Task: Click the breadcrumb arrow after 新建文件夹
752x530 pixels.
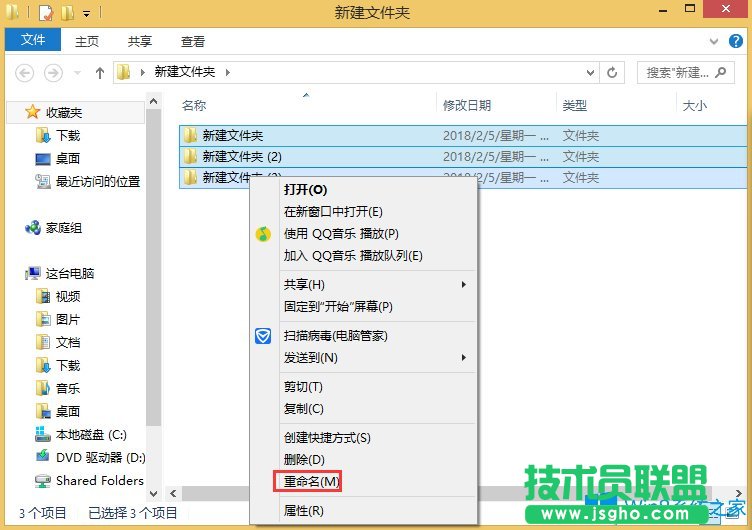Action: tap(228, 72)
